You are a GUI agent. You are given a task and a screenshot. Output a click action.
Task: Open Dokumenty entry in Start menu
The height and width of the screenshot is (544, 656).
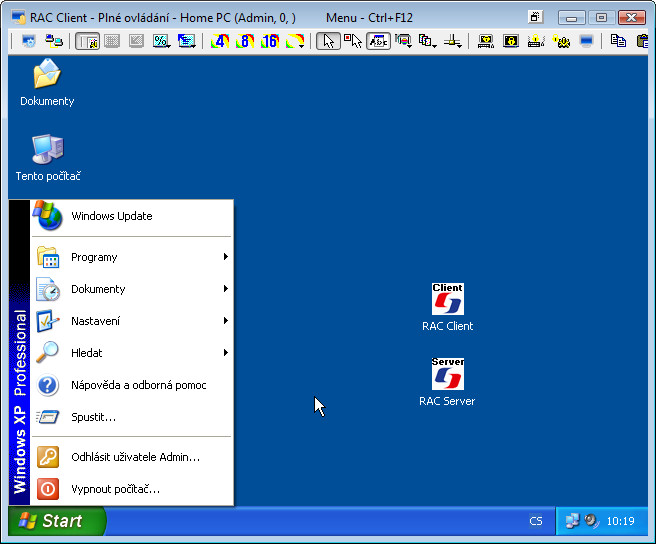click(x=132, y=289)
